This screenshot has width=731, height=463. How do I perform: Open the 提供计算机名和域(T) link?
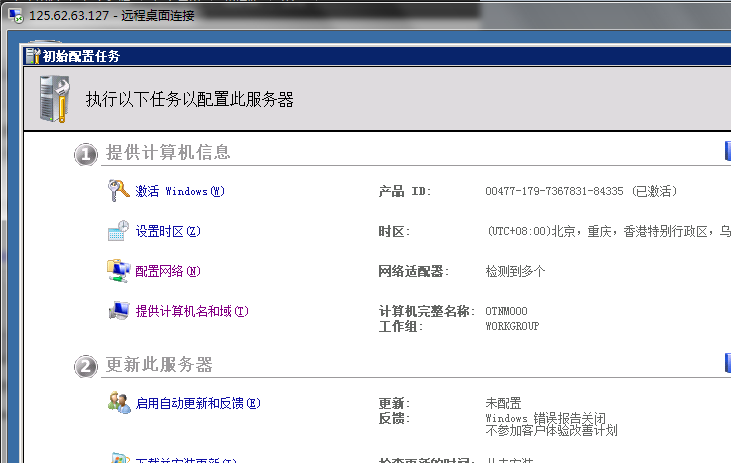tap(192, 311)
